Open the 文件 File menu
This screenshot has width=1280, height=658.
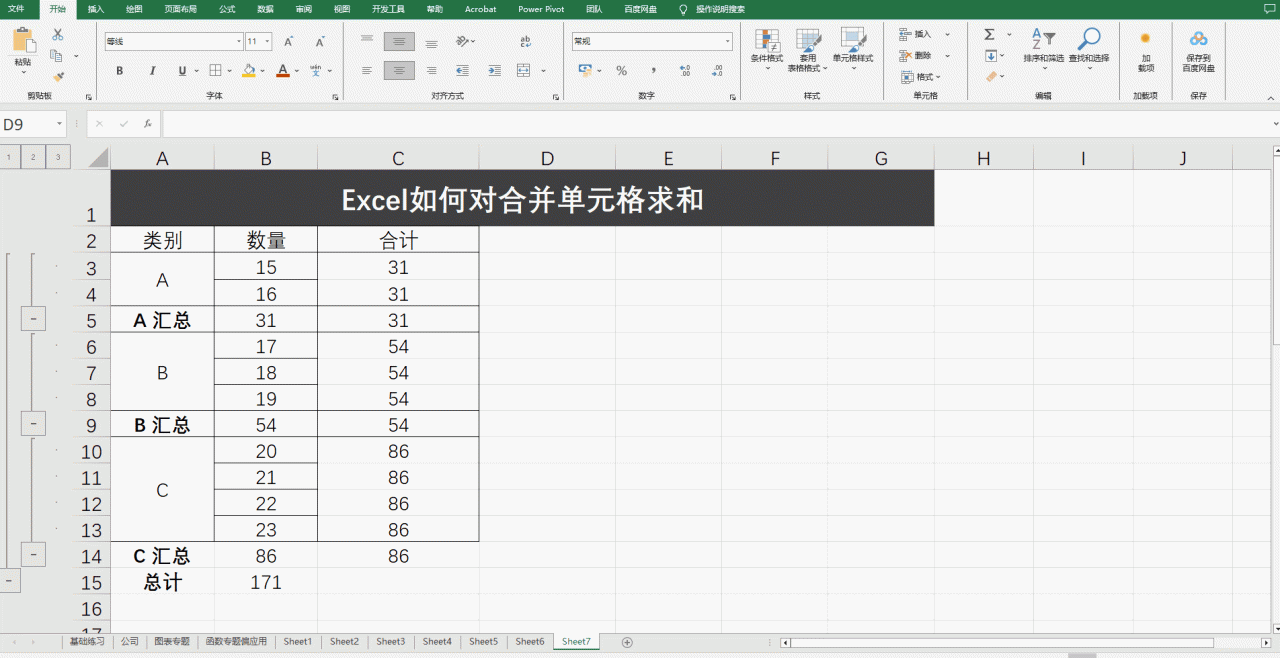click(16, 9)
